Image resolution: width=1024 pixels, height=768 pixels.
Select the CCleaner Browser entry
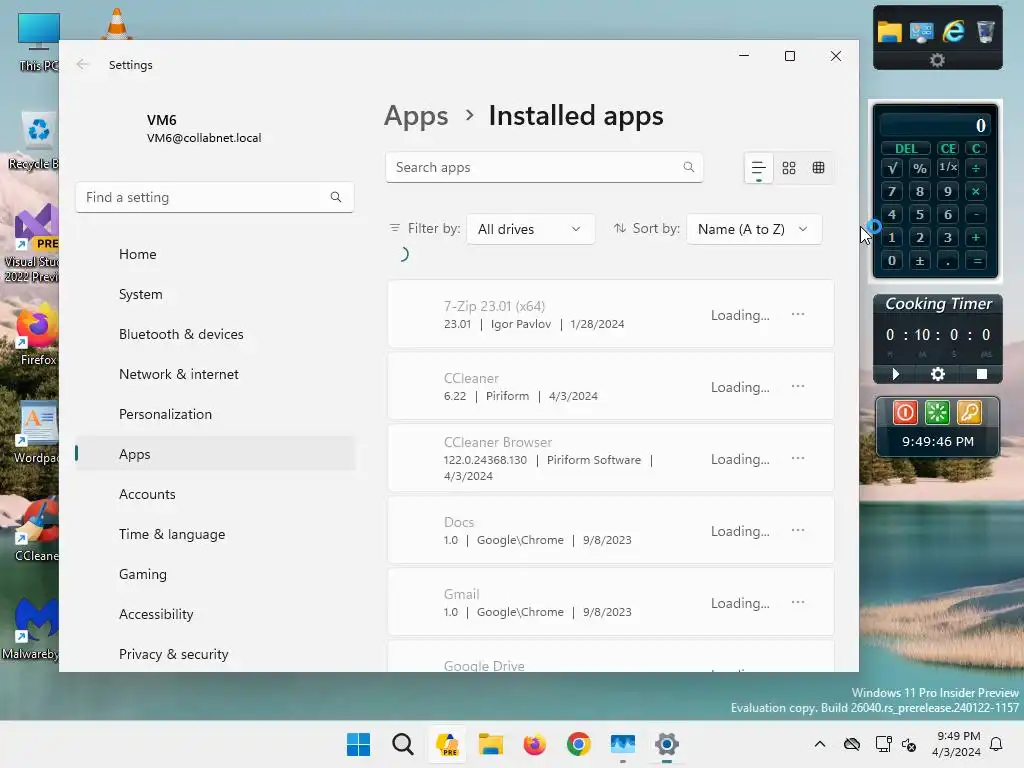pyautogui.click(x=611, y=458)
